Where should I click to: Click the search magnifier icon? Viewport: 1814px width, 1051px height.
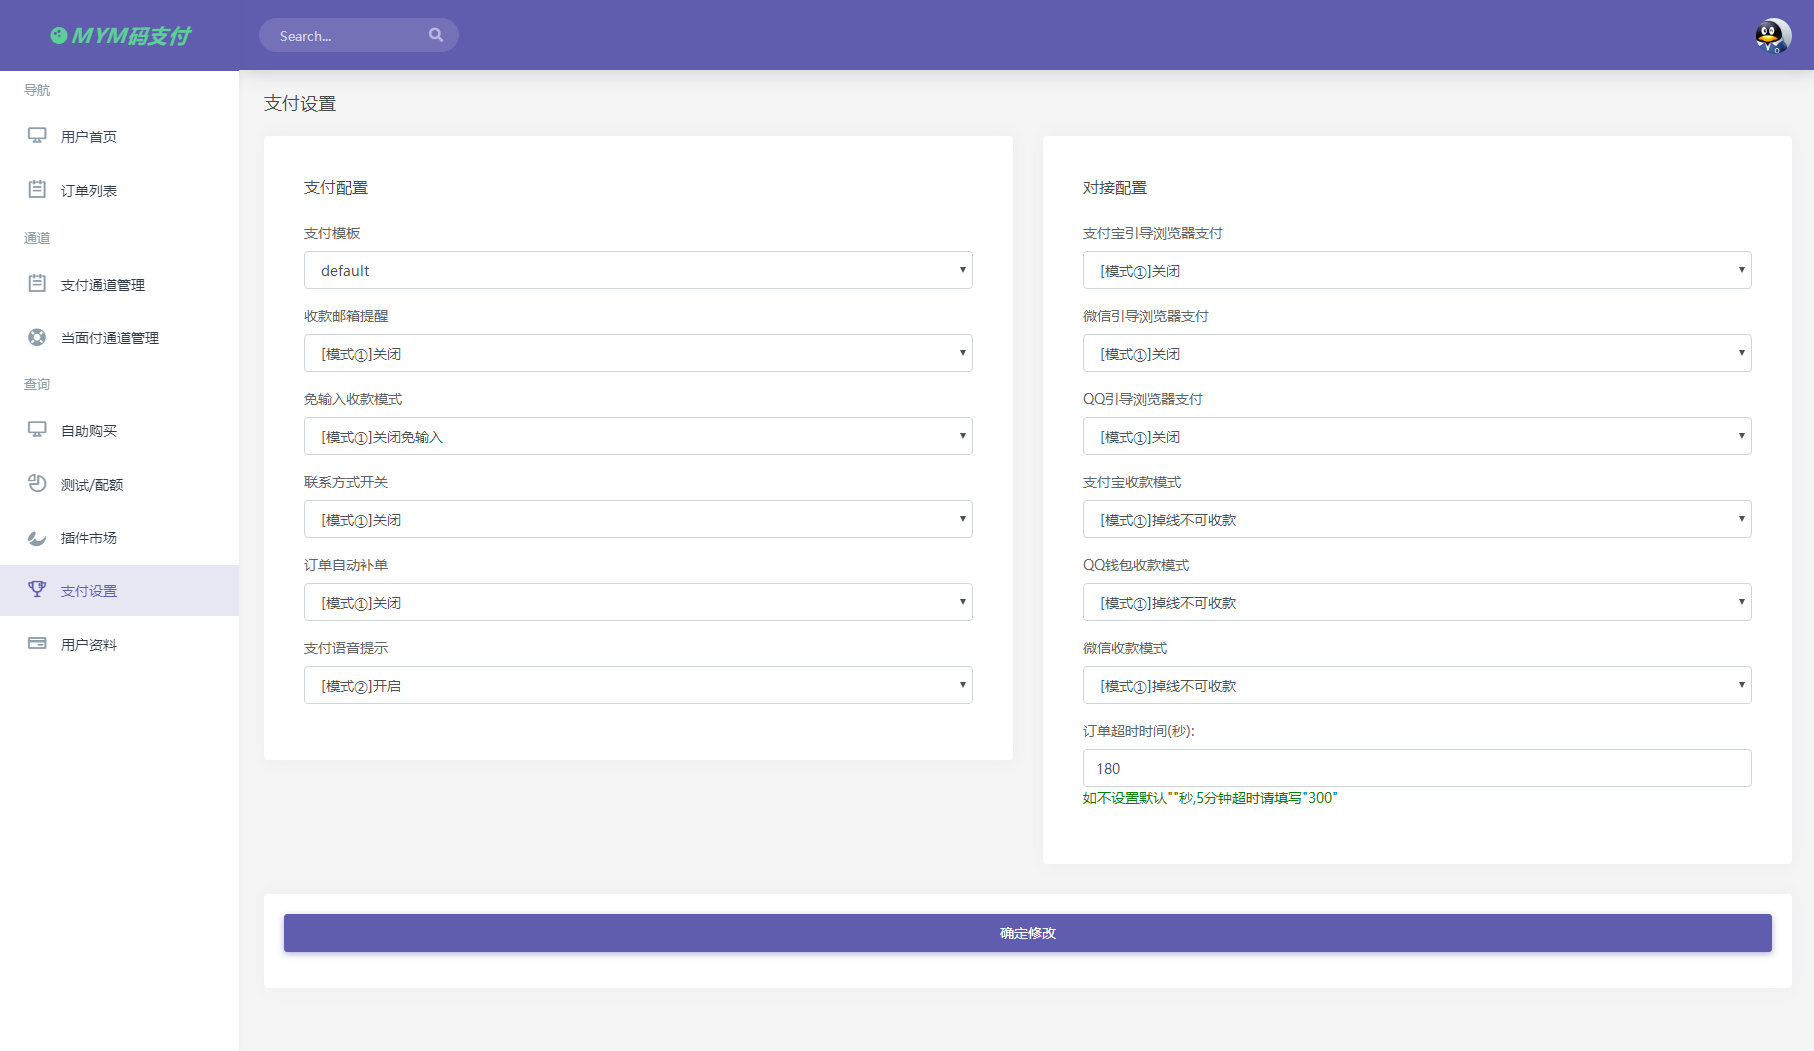(437, 34)
